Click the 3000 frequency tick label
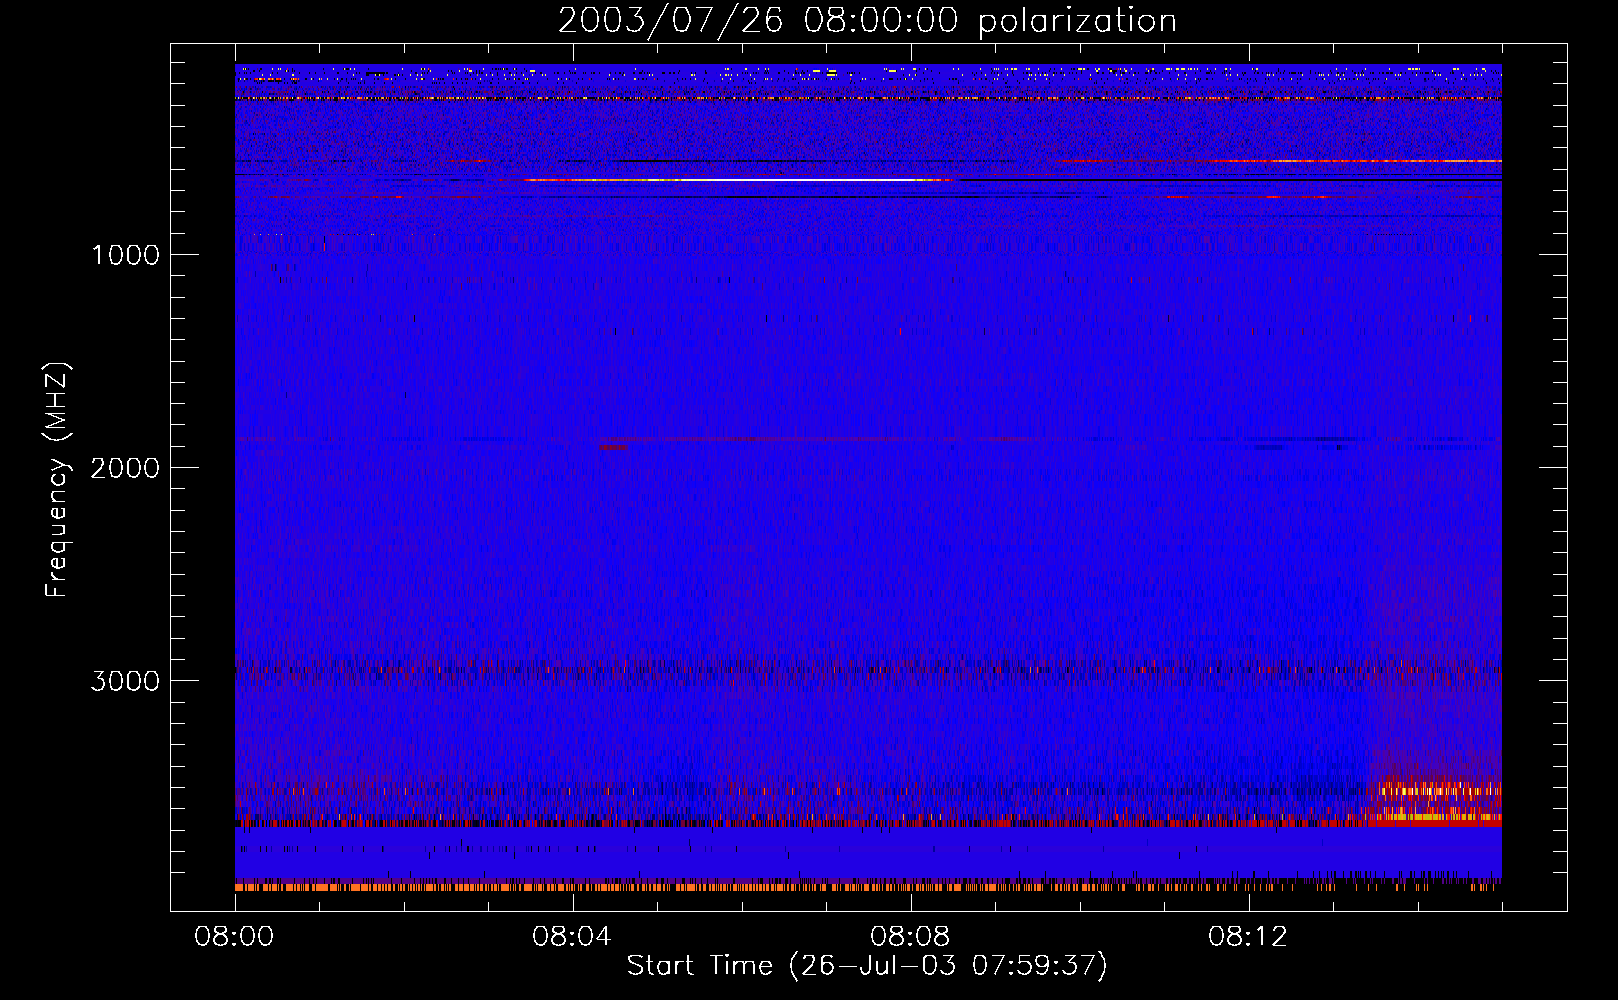1618x1000 pixels. coord(125,681)
